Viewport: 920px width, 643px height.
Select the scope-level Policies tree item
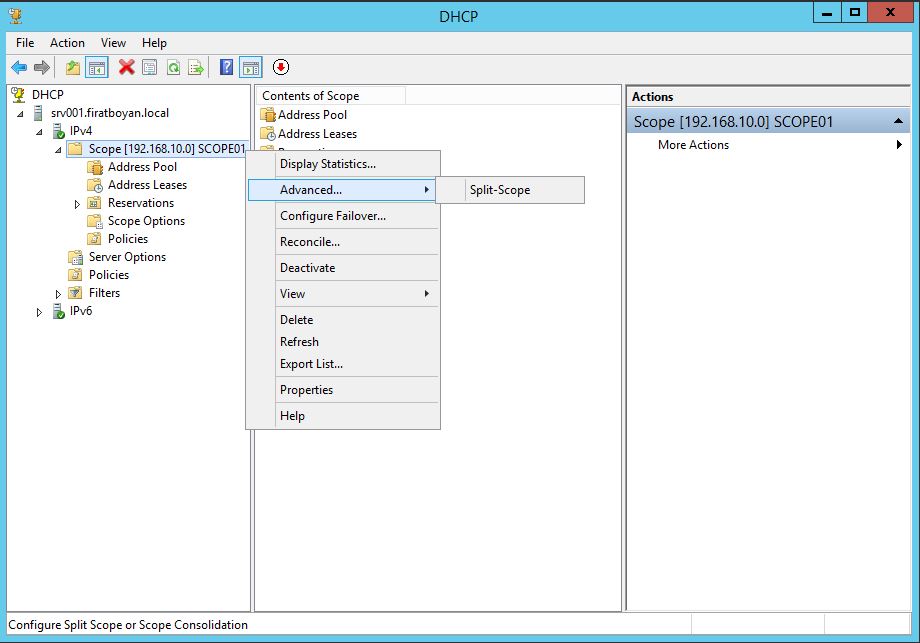[128, 239]
